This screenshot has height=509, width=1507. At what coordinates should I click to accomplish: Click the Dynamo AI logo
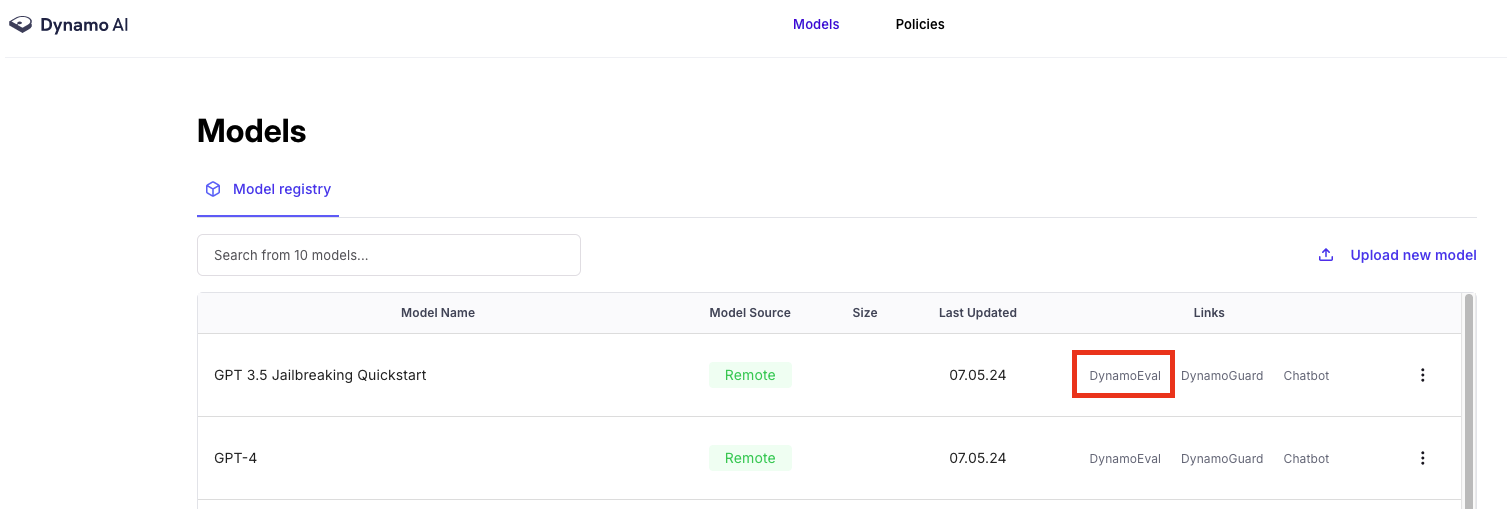click(x=69, y=25)
